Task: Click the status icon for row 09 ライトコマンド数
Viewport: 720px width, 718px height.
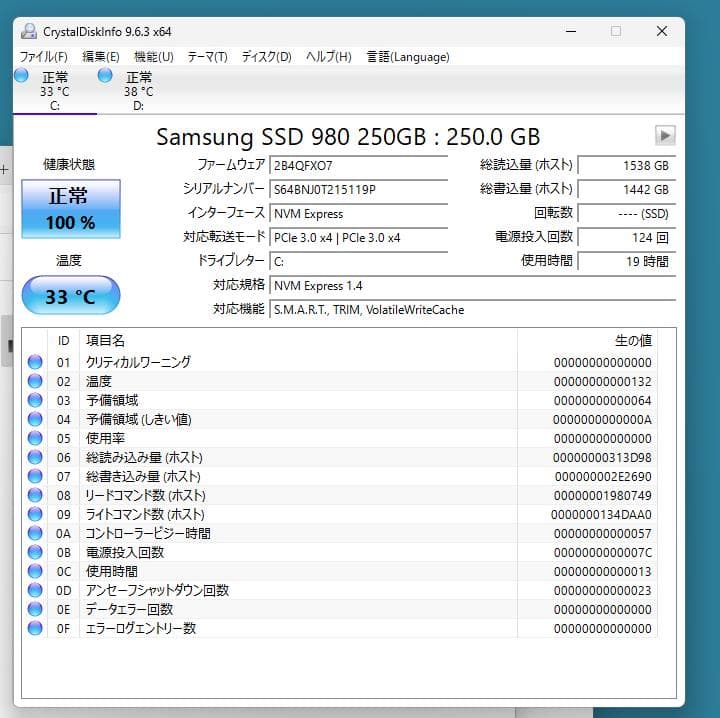Action: pos(35,514)
